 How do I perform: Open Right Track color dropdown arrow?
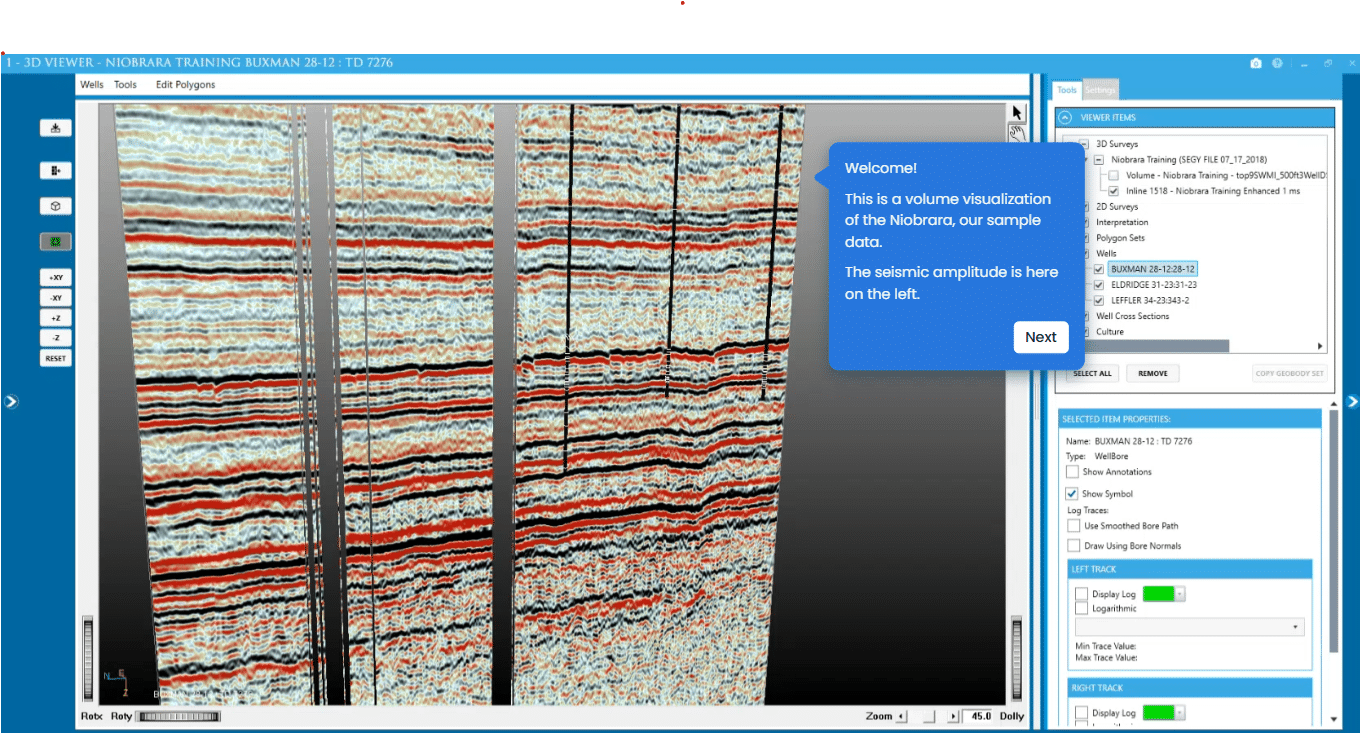pos(1180,713)
